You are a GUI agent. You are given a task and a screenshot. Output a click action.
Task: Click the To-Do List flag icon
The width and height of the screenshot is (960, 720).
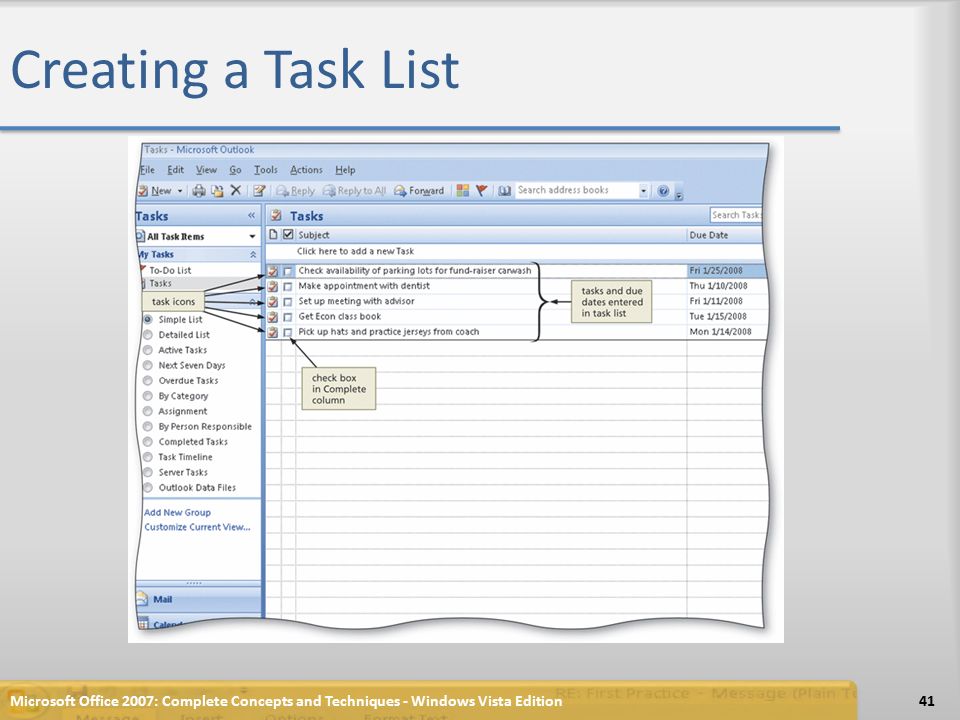pyautogui.click(x=143, y=269)
